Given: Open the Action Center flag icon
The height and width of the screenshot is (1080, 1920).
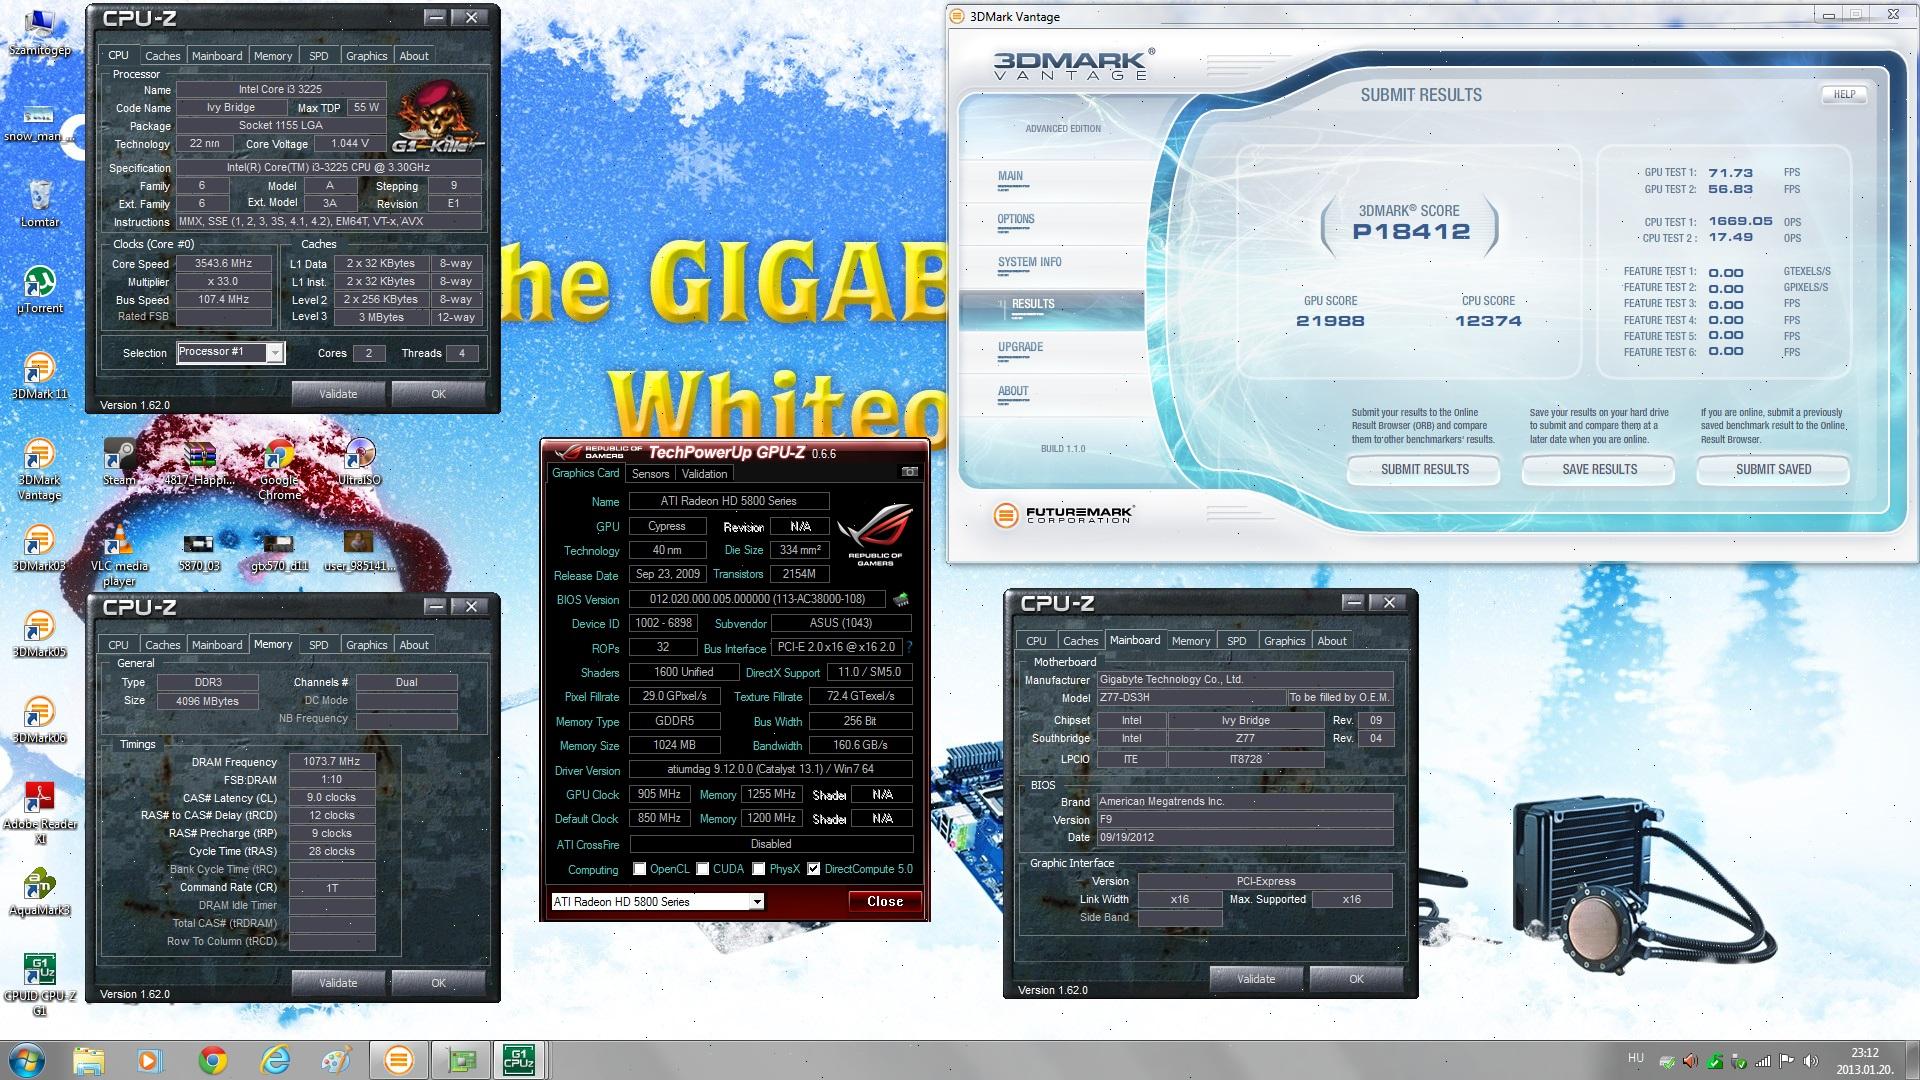Looking at the screenshot, I should (x=1787, y=1061).
